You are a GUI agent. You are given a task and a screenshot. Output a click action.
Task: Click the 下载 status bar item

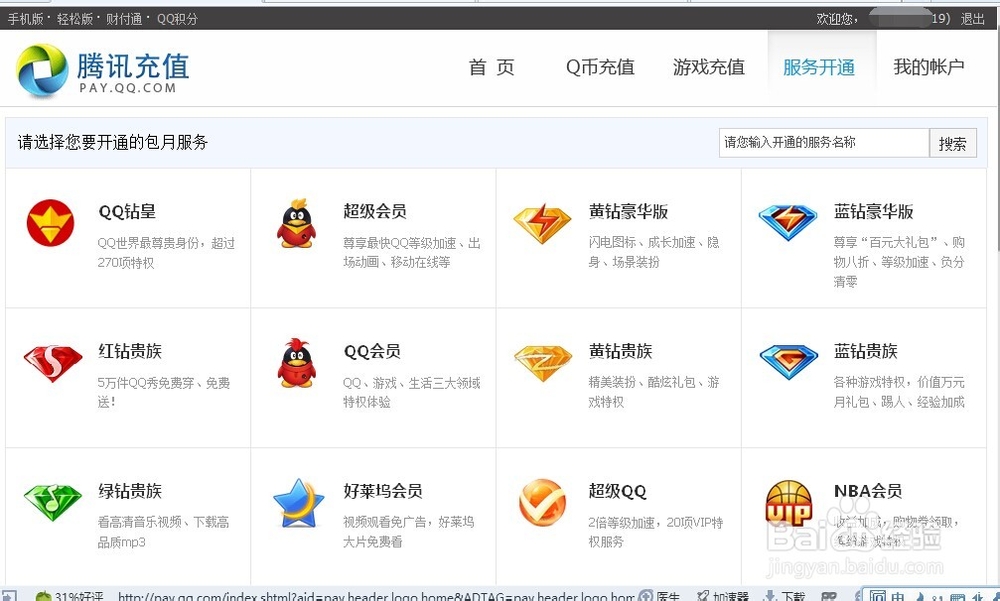(x=786, y=596)
